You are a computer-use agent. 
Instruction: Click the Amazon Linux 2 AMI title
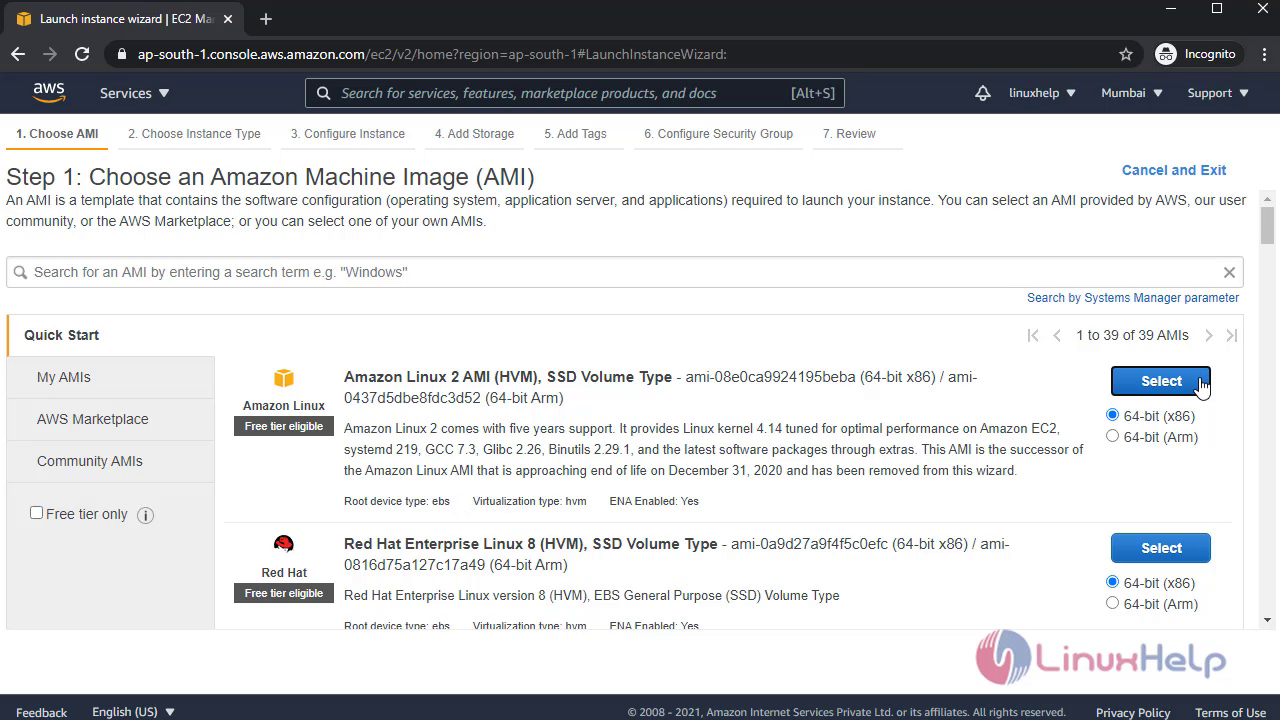tap(508, 377)
